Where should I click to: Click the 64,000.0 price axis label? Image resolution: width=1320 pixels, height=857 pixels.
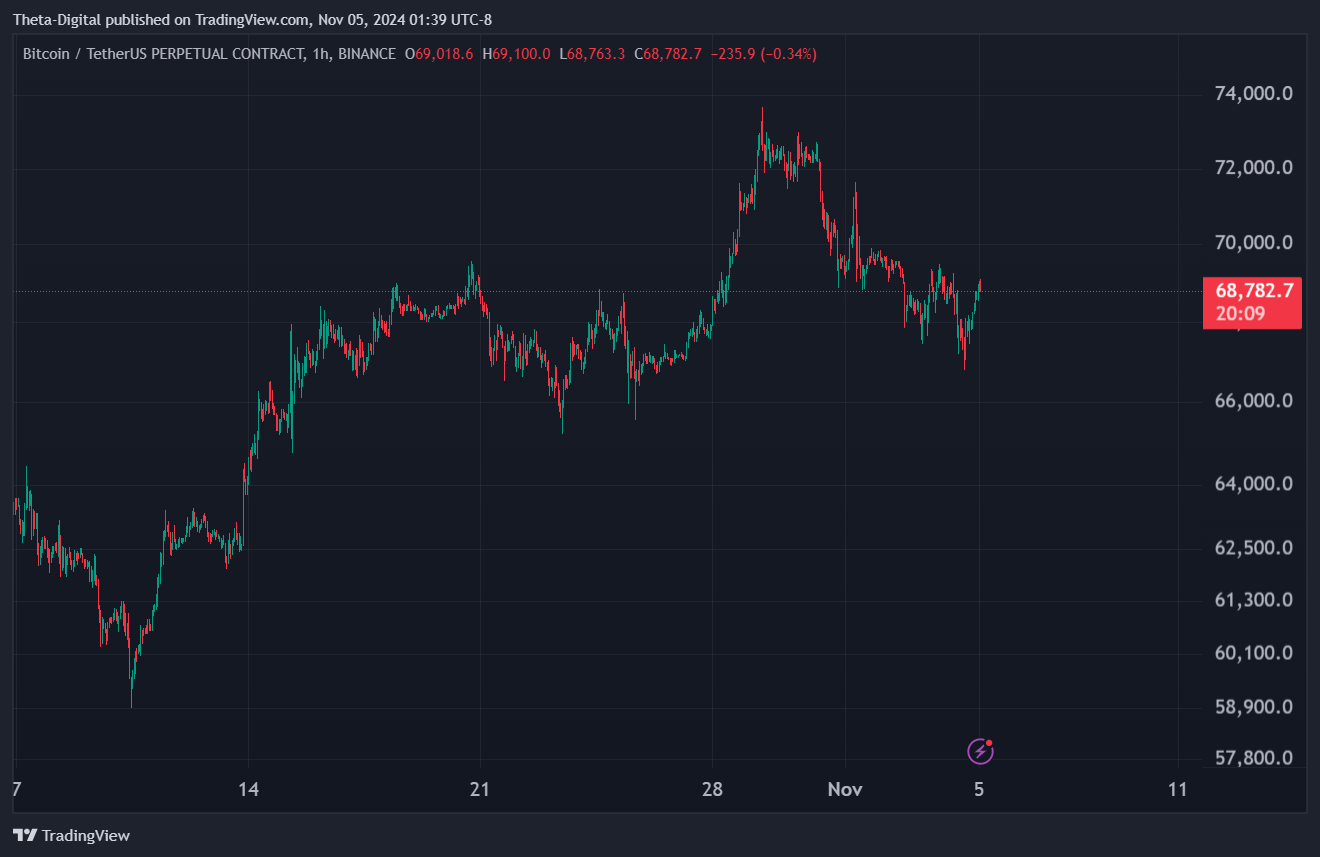(x=1254, y=483)
